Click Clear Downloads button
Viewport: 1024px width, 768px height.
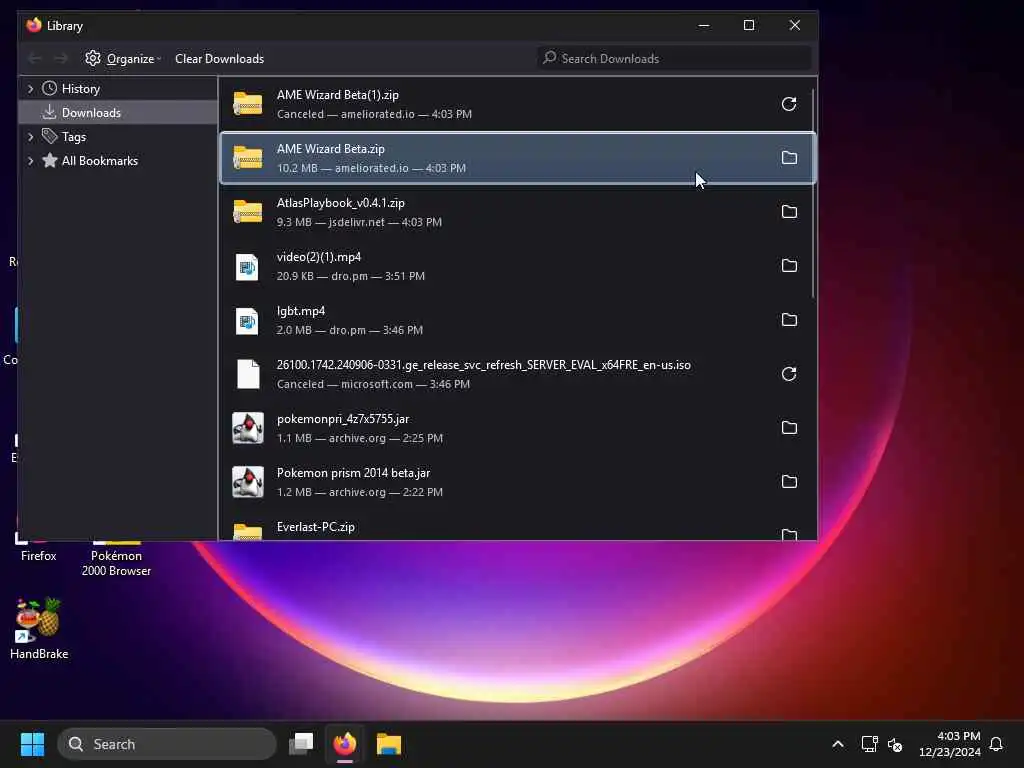[x=219, y=59]
